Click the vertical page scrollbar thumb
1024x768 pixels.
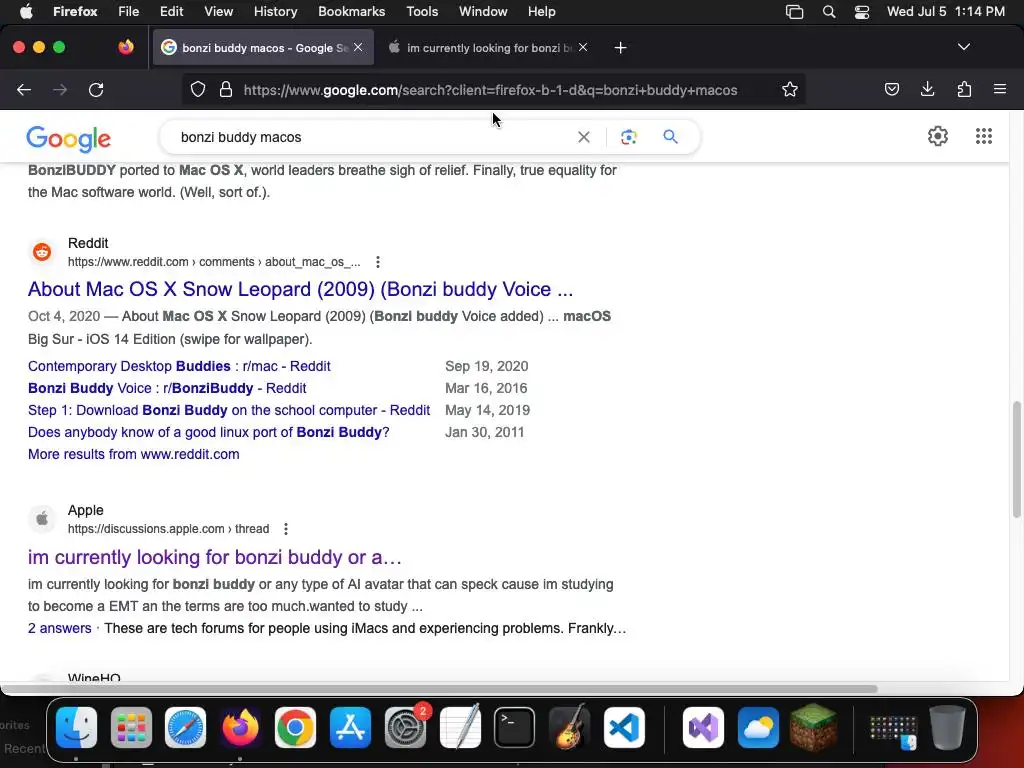[x=1016, y=460]
